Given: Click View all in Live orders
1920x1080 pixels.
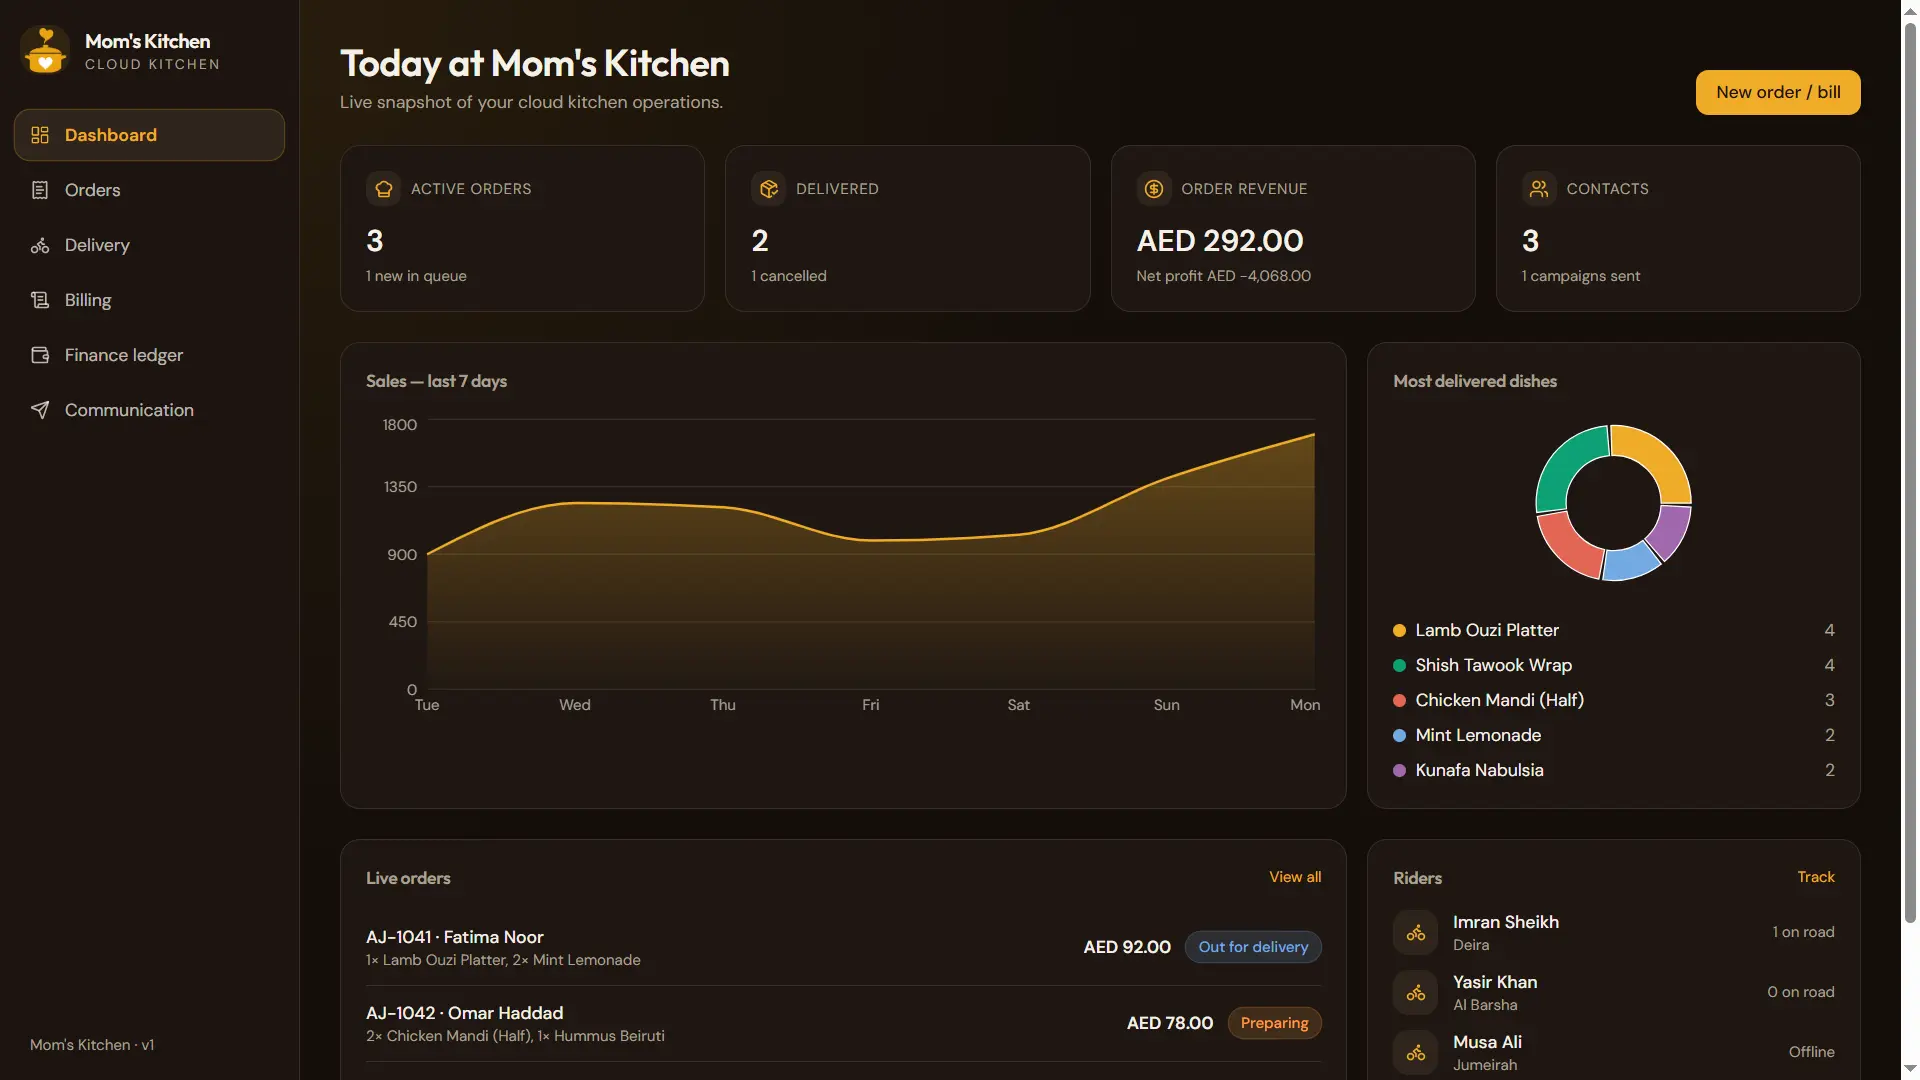Looking at the screenshot, I should [x=1295, y=877].
